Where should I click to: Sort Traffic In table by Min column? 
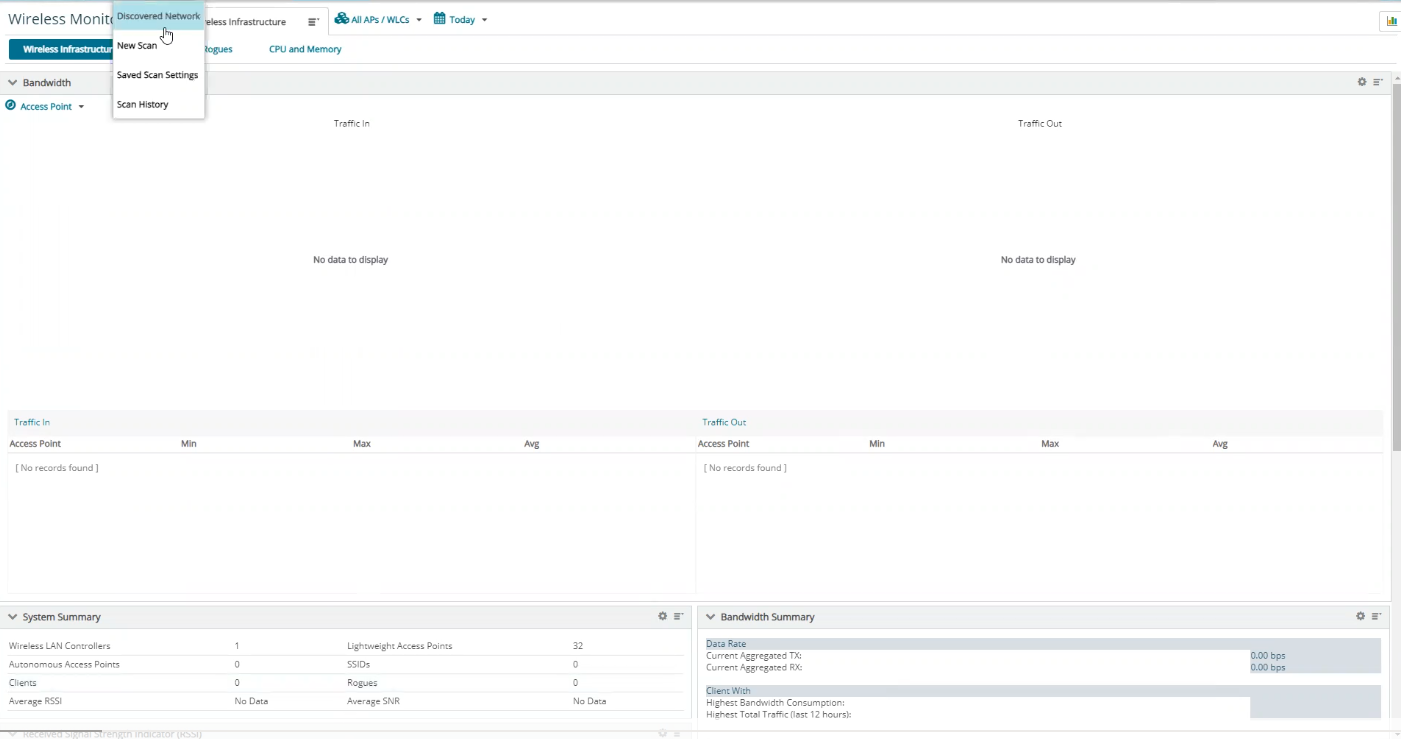coord(189,444)
